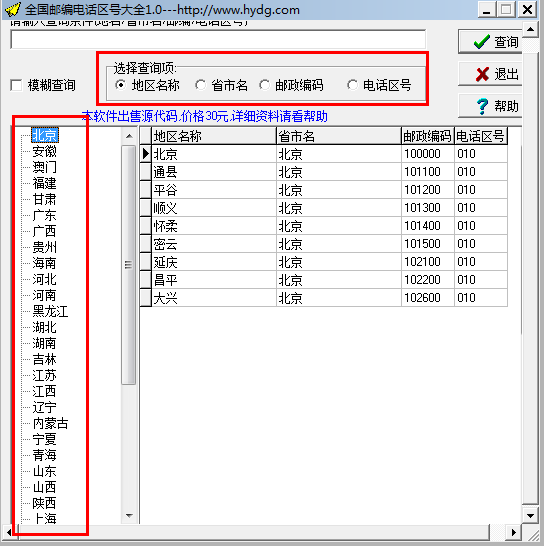Image resolution: width=544 pixels, height=546 pixels.
Task: Select 北京 in the province tree
Action: [45, 135]
